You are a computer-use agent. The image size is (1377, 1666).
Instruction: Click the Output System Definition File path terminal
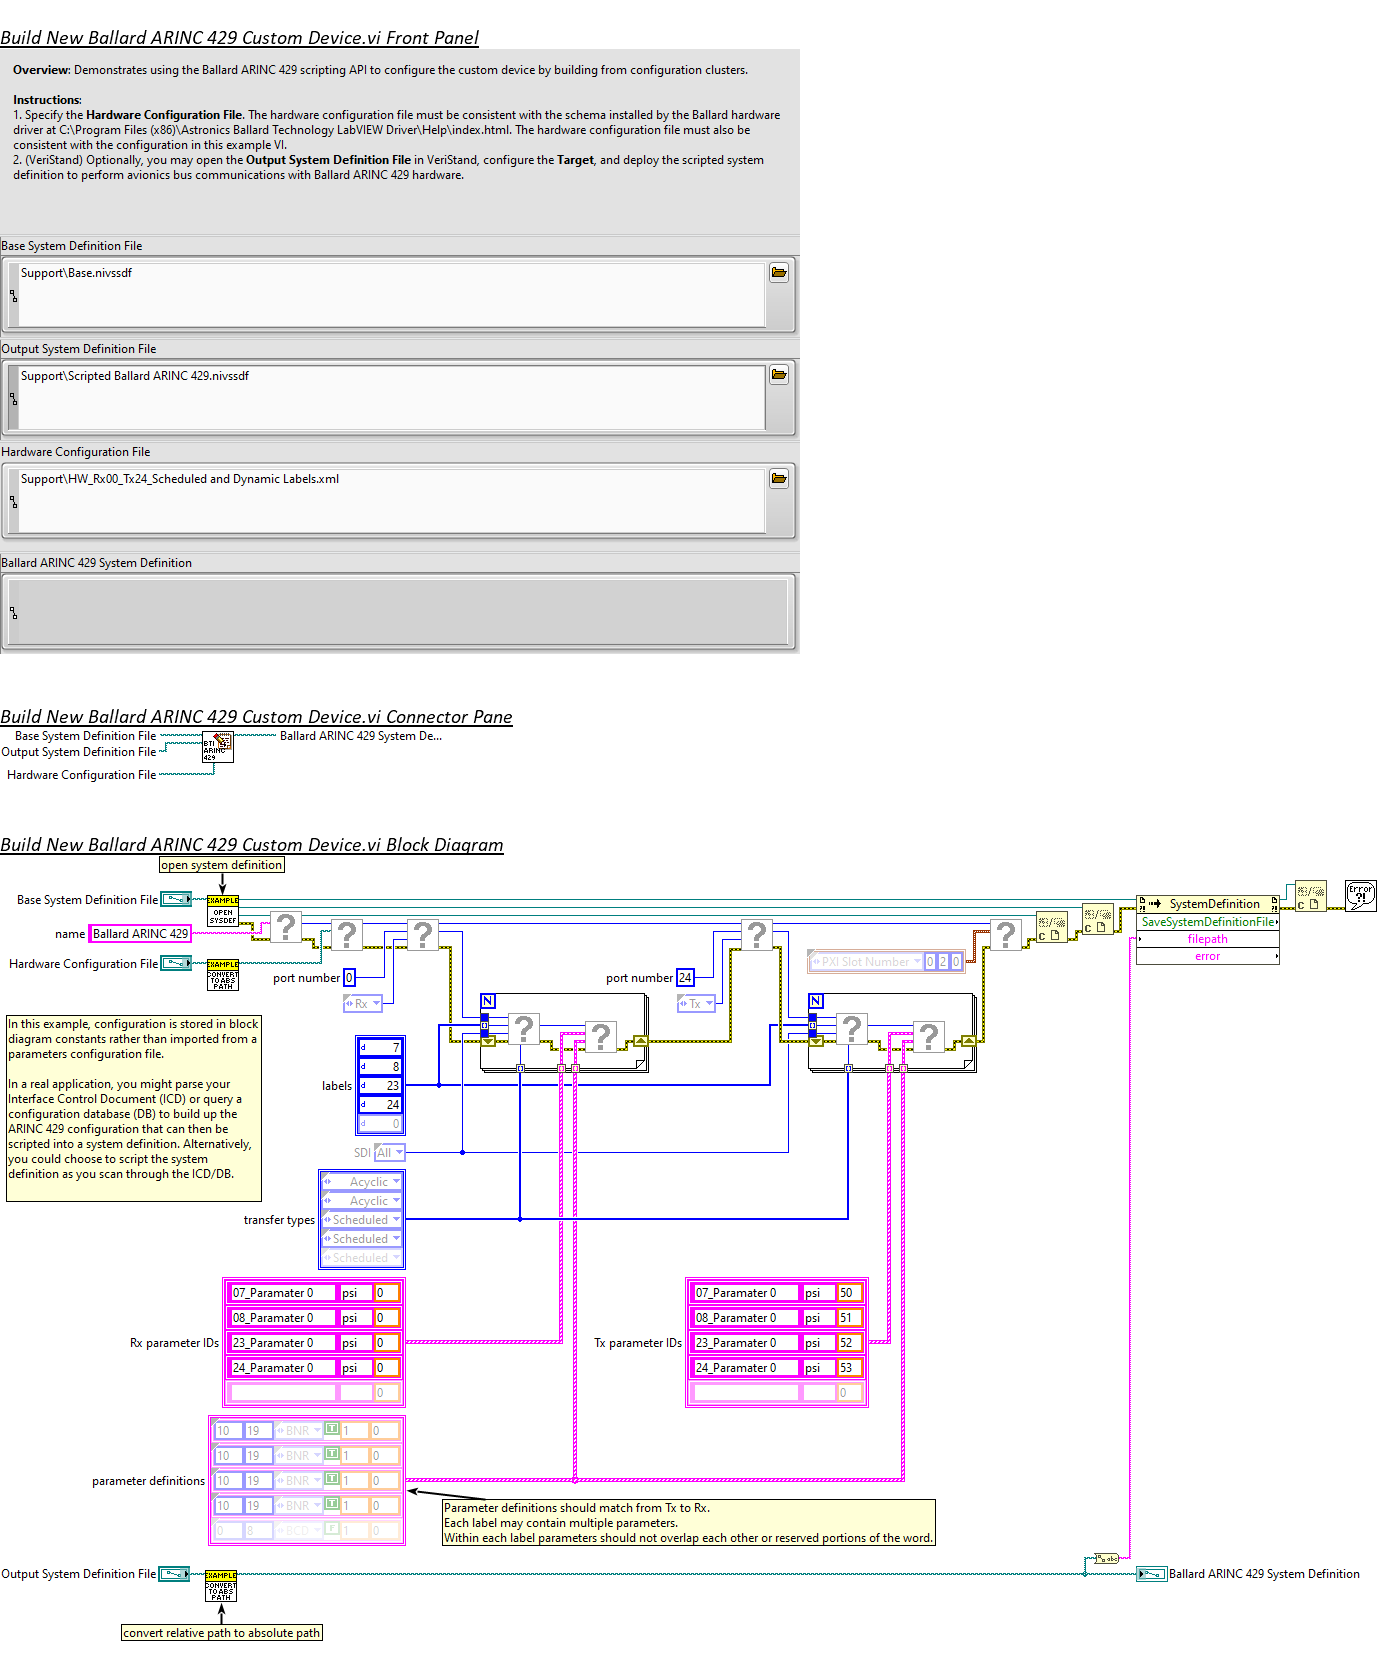[174, 1574]
